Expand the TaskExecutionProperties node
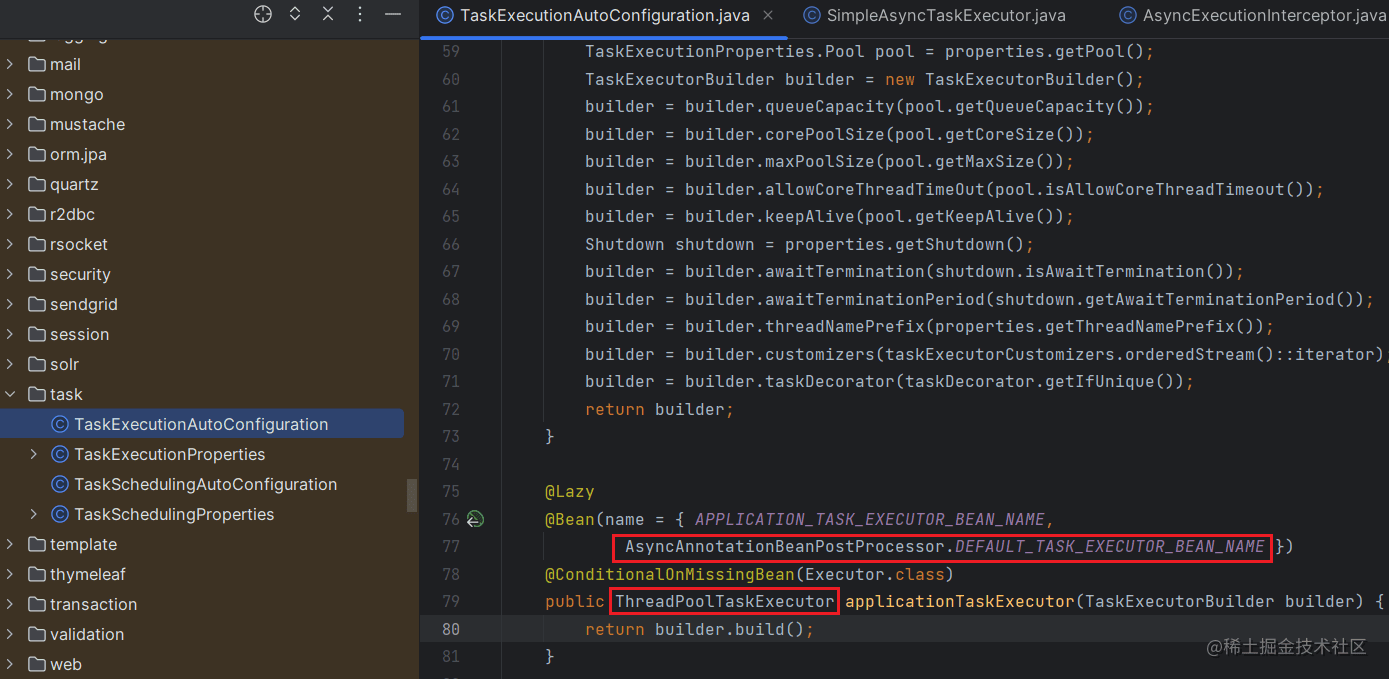1389x679 pixels. pos(33,454)
